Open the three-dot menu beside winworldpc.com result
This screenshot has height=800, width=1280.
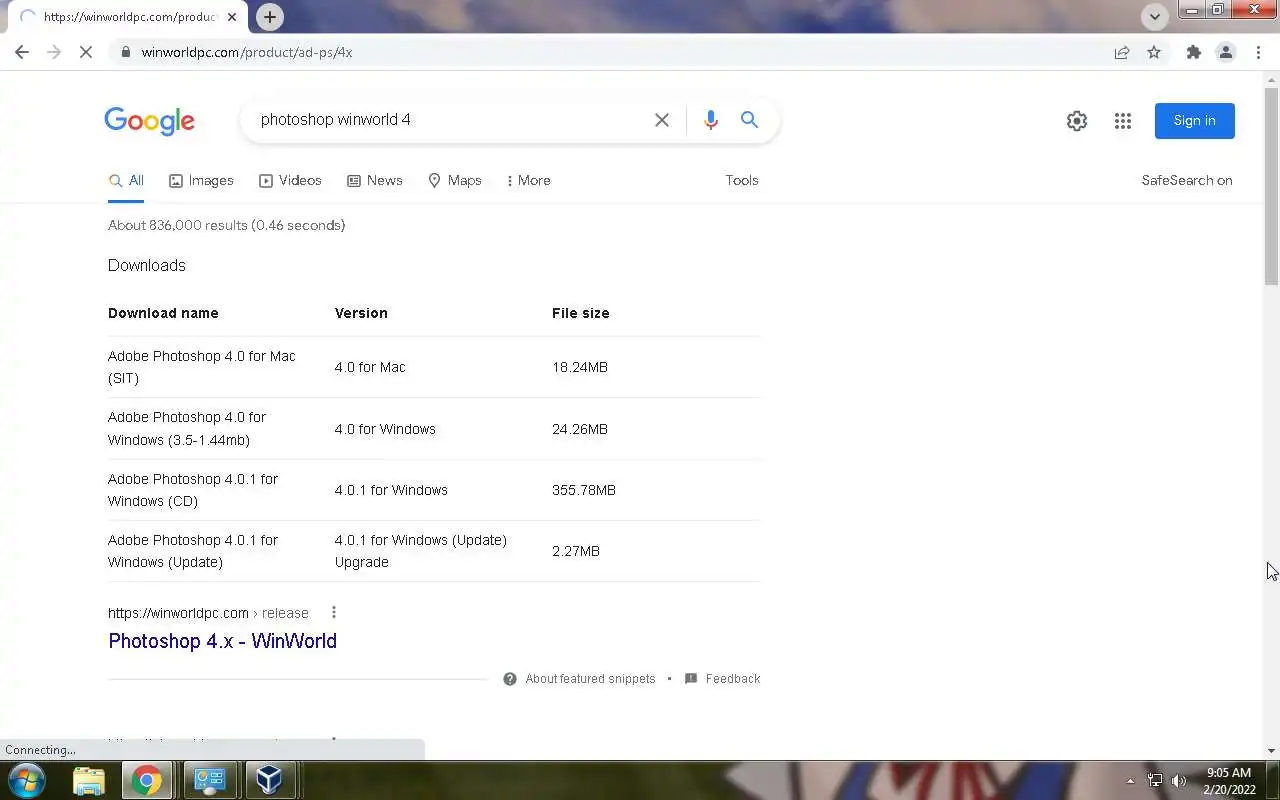tap(334, 613)
